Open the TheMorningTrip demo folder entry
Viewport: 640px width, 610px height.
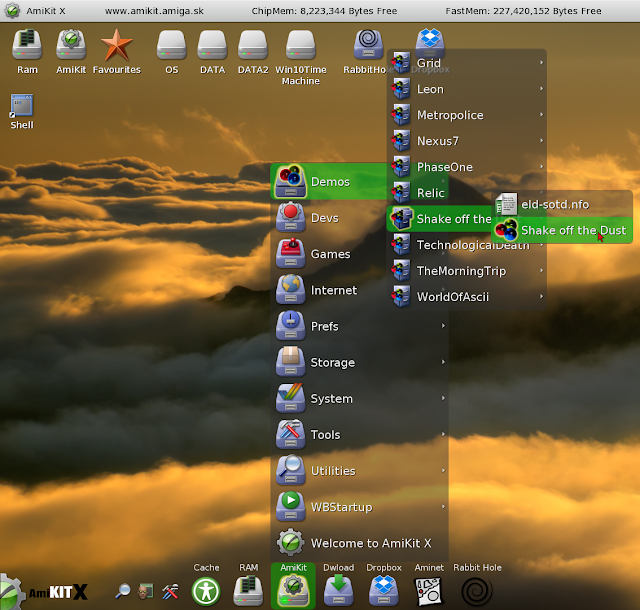click(467, 271)
